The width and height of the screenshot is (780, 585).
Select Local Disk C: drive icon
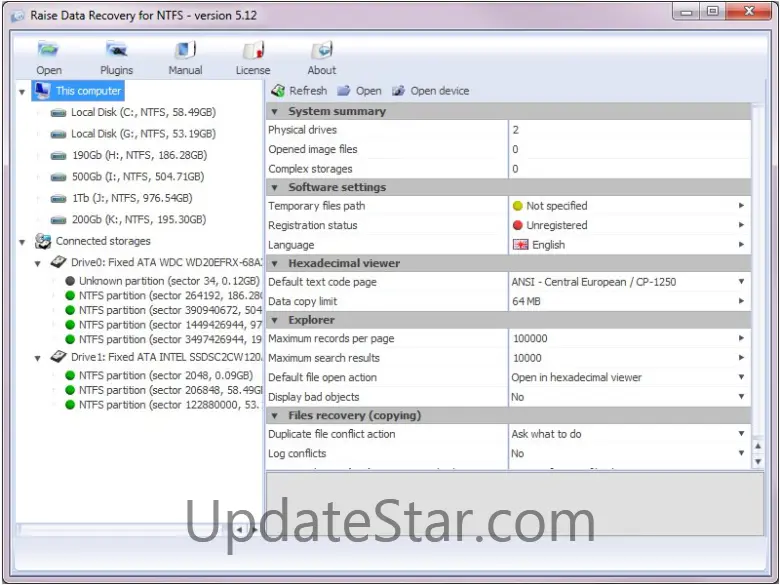[x=58, y=113]
